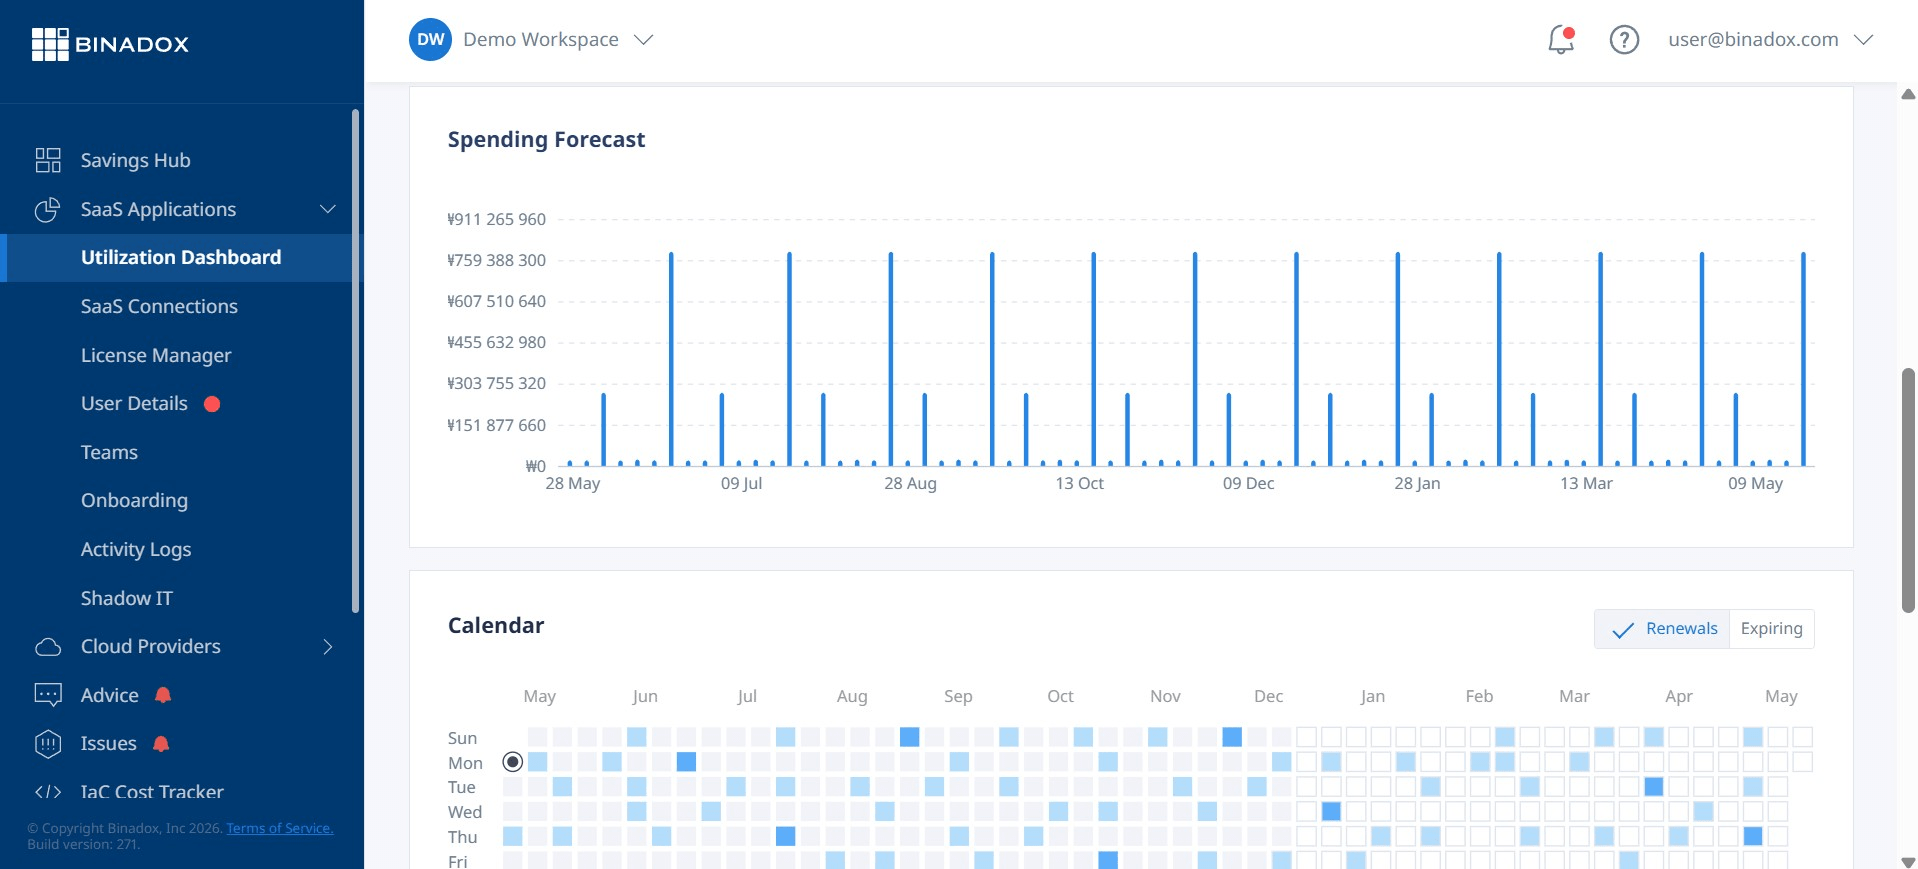
Task: Open the user@binadox.com account menu
Action: pyautogui.click(x=1770, y=40)
